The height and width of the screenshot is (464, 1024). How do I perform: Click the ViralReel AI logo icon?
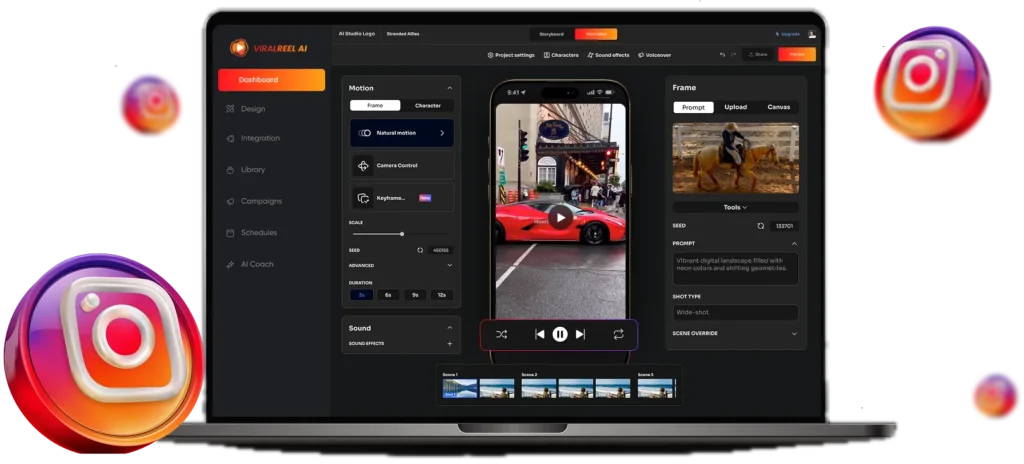239,47
